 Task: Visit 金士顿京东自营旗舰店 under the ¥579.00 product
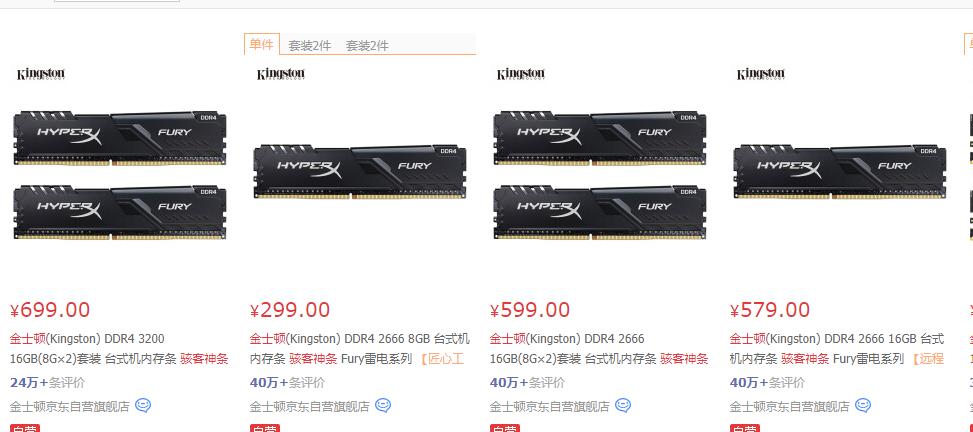(x=789, y=407)
